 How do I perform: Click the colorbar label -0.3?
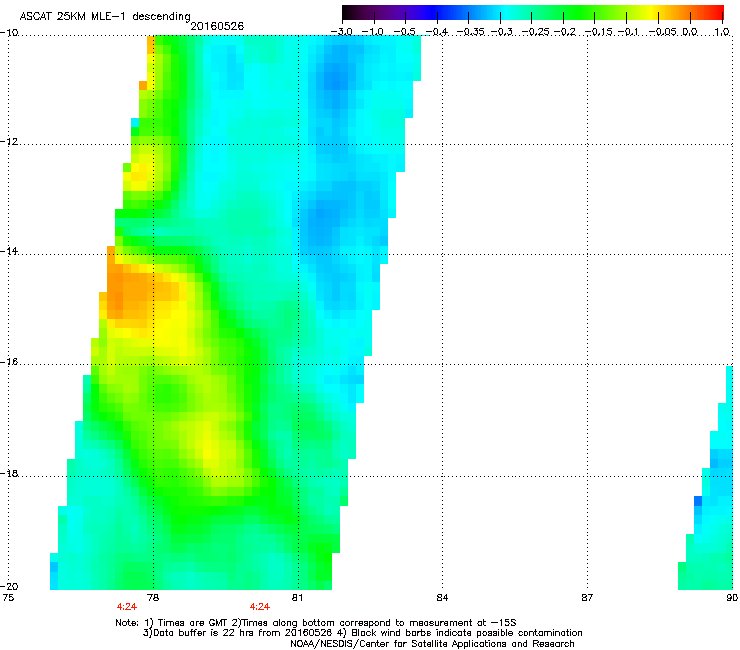[502, 32]
